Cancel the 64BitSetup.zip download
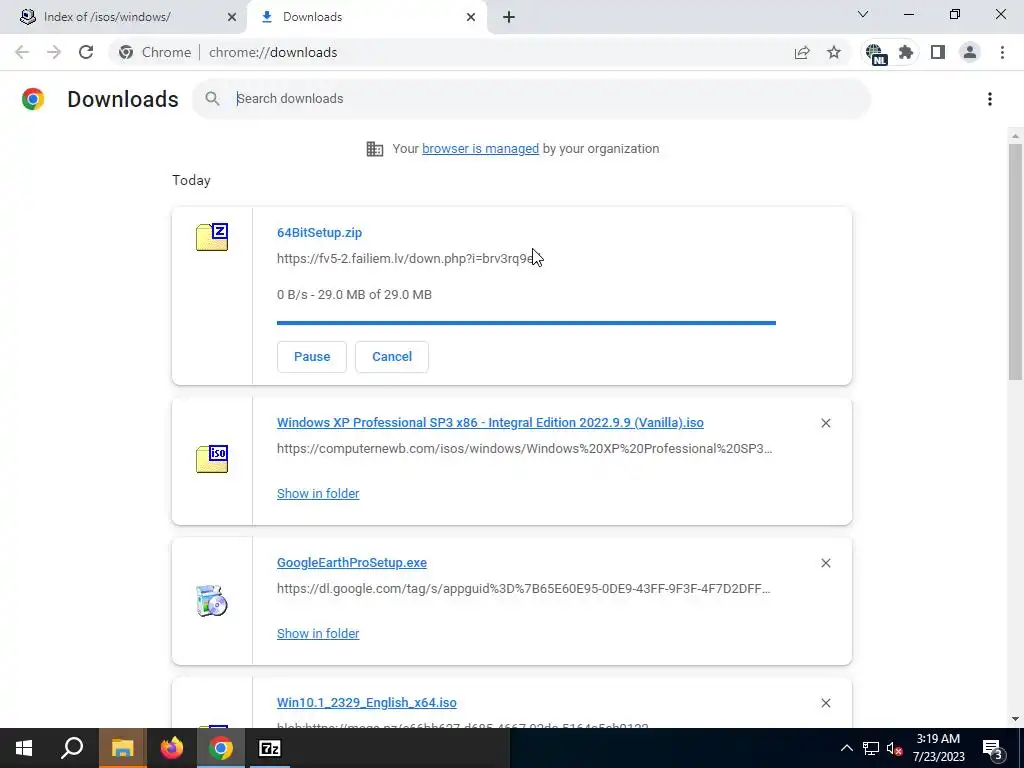The image size is (1024, 768). (392, 357)
